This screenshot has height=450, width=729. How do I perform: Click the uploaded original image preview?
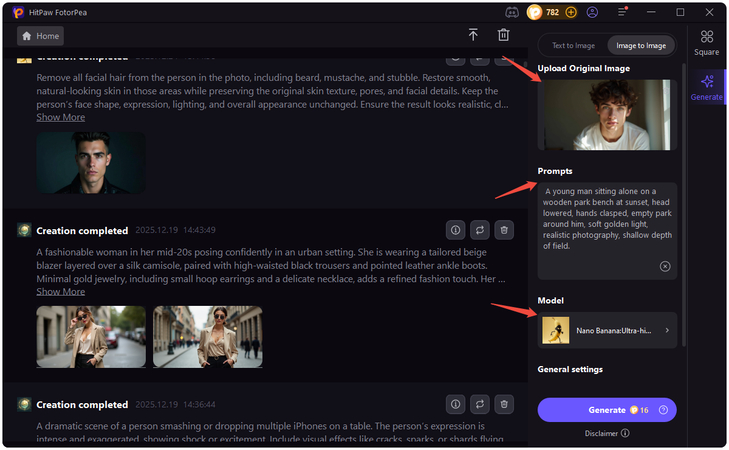click(x=607, y=115)
